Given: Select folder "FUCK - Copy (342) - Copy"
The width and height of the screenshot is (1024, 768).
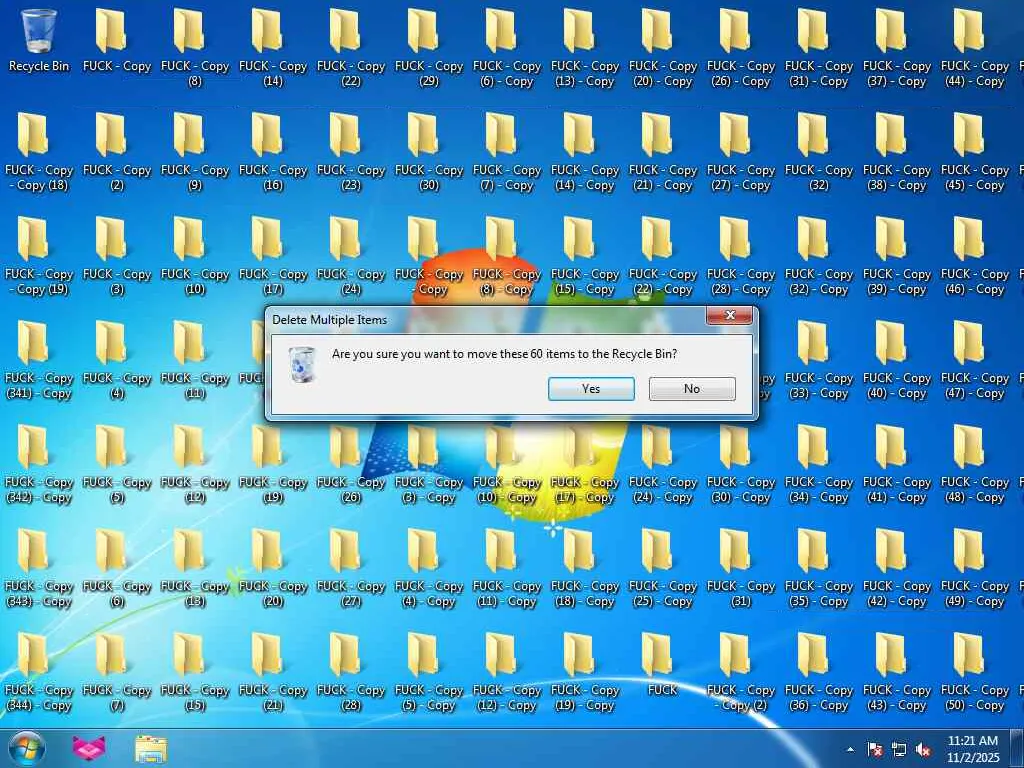Looking at the screenshot, I should pyautogui.click(x=39, y=464).
